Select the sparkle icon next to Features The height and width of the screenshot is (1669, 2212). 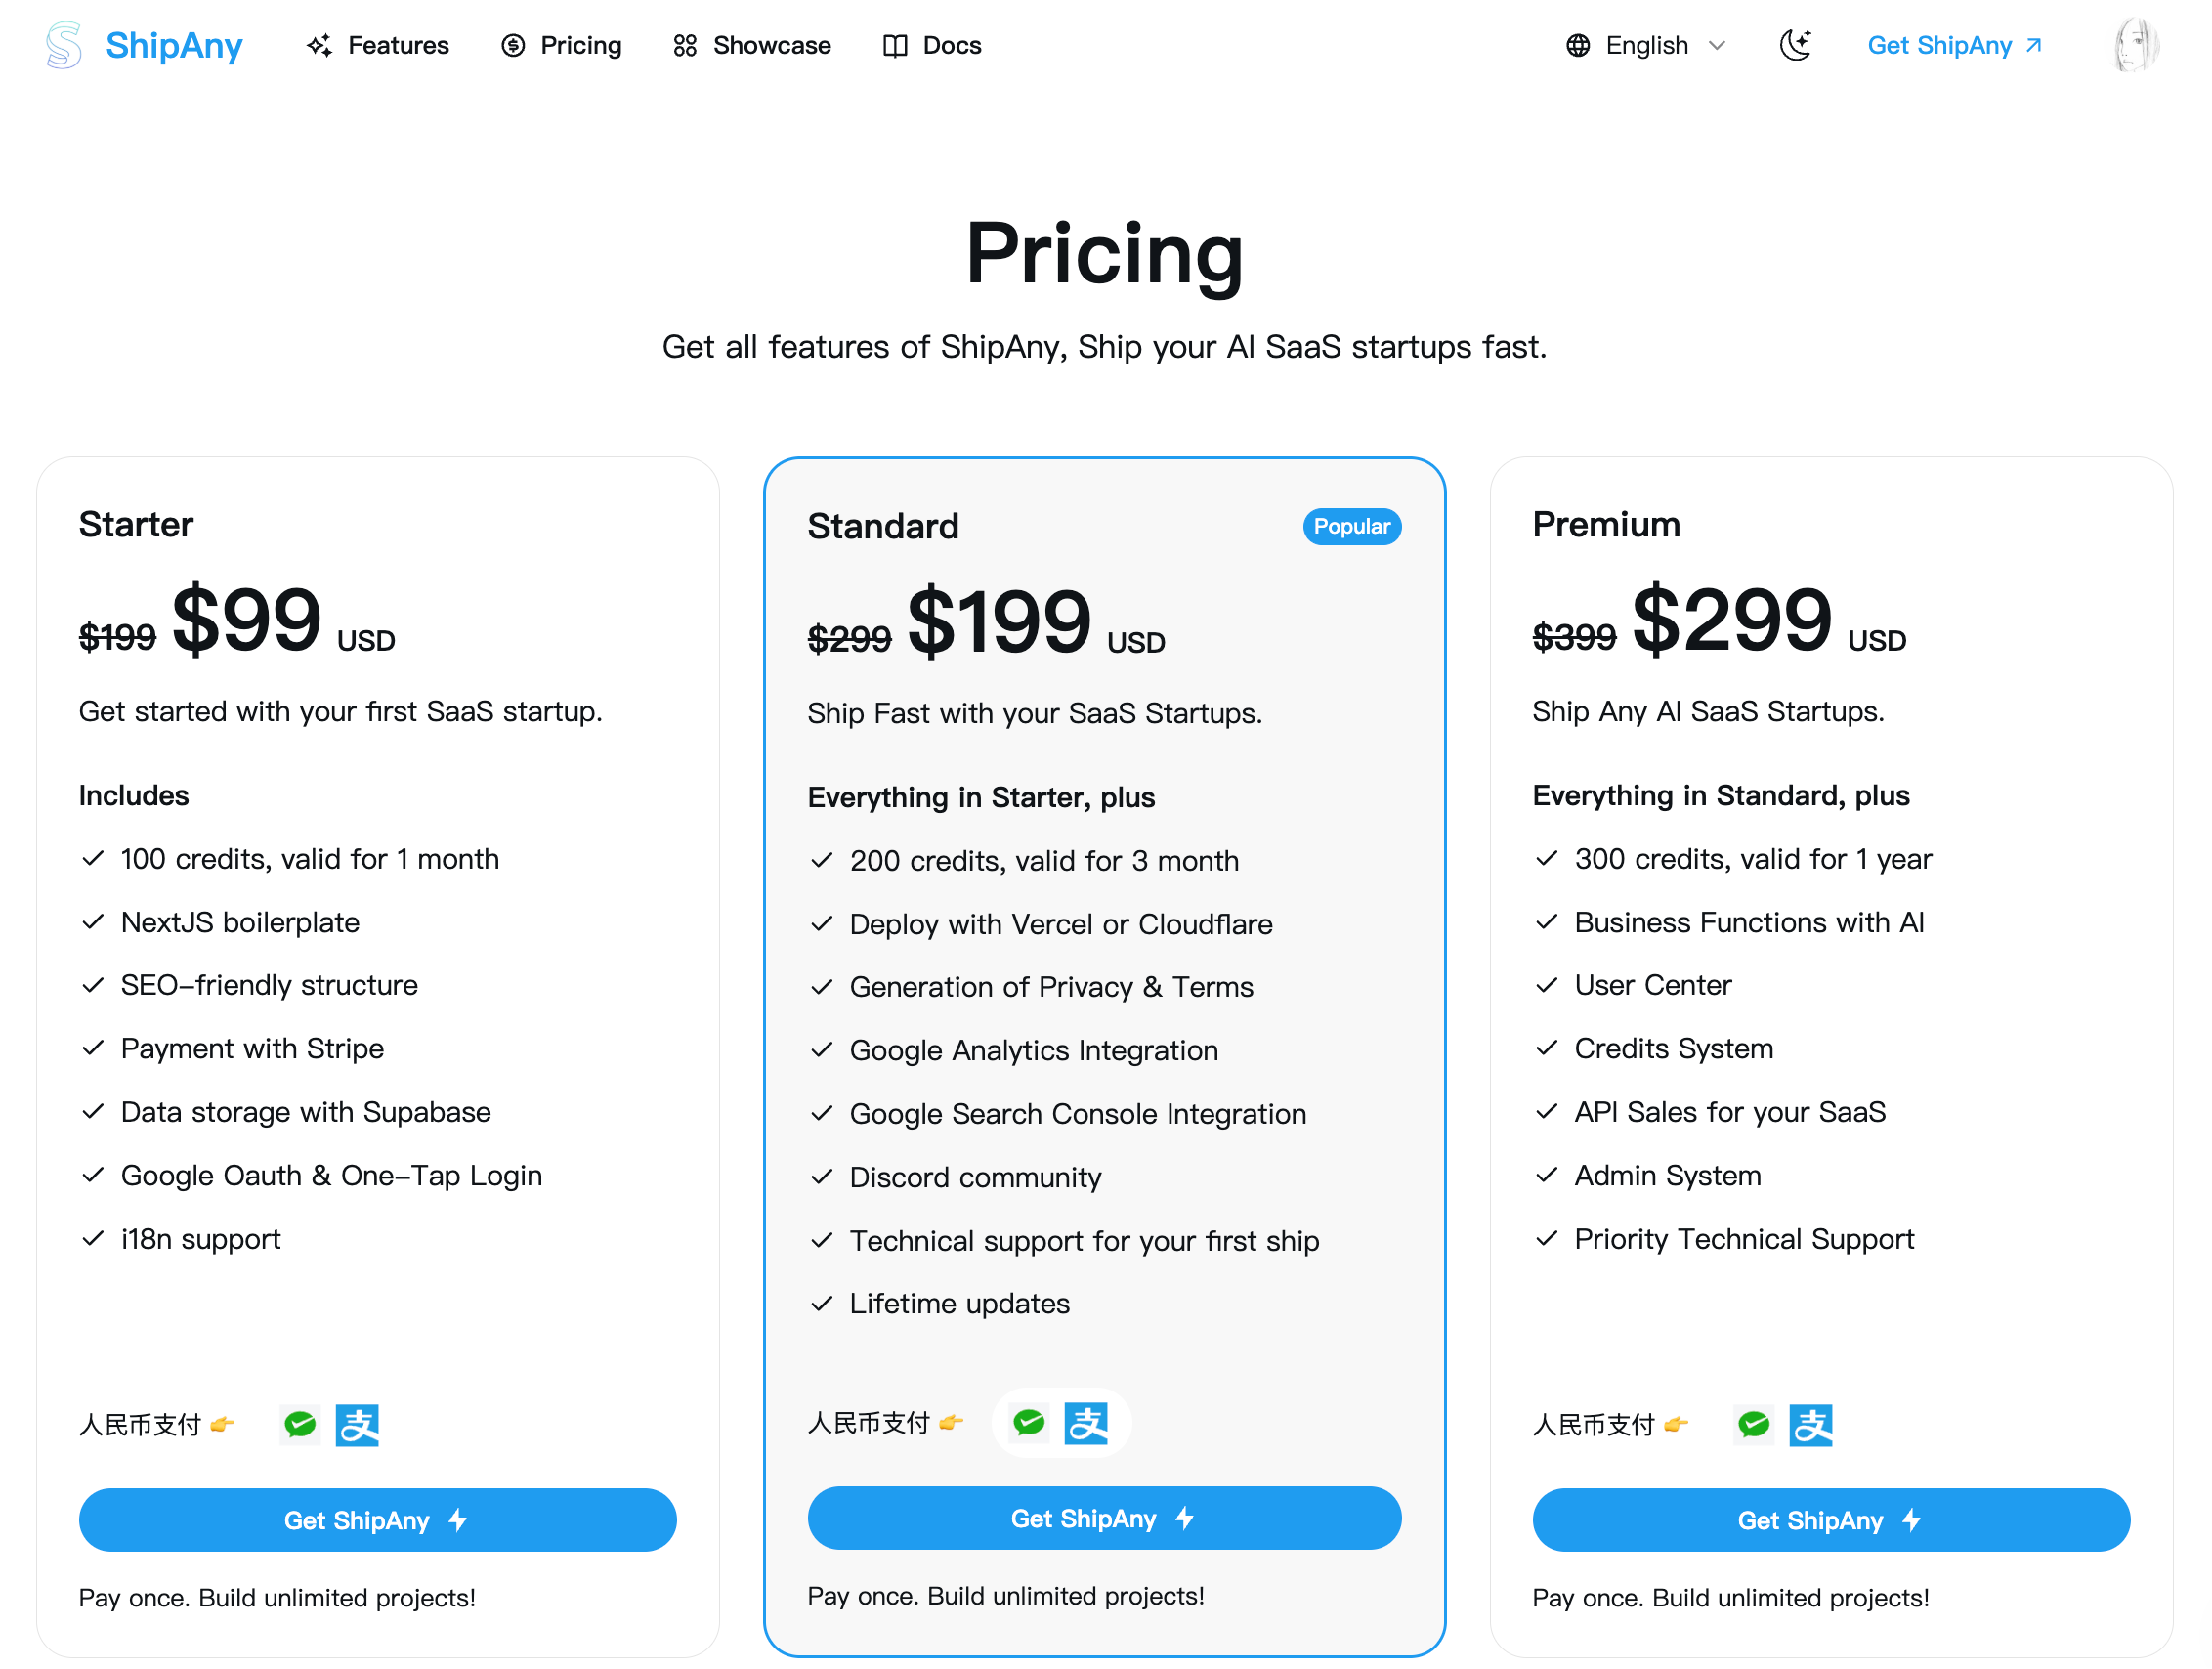(320, 45)
